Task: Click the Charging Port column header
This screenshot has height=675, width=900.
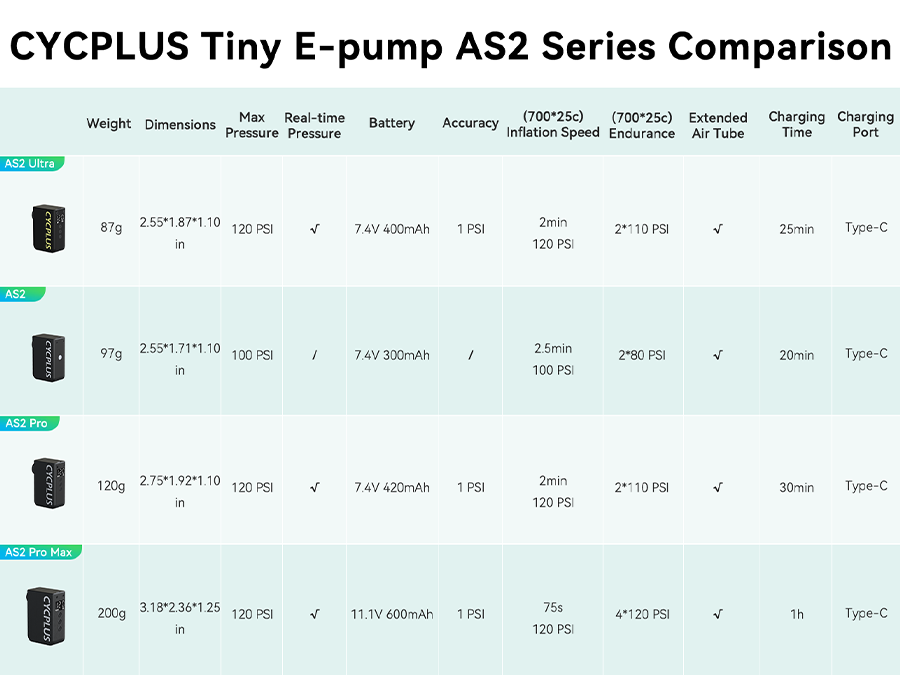Action: tap(865, 124)
